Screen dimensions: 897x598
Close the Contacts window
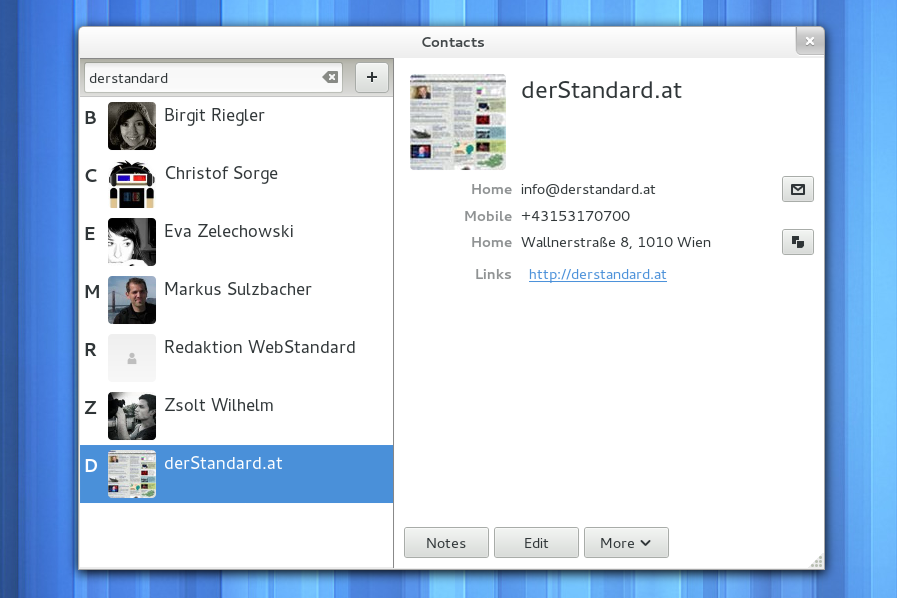[809, 41]
